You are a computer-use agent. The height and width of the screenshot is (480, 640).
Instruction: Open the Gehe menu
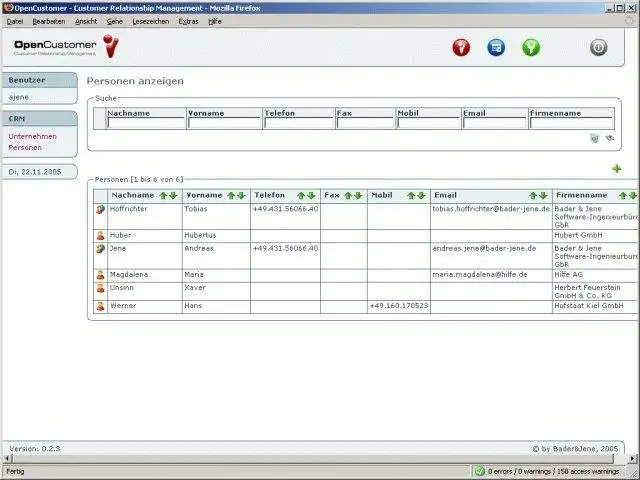(x=115, y=22)
